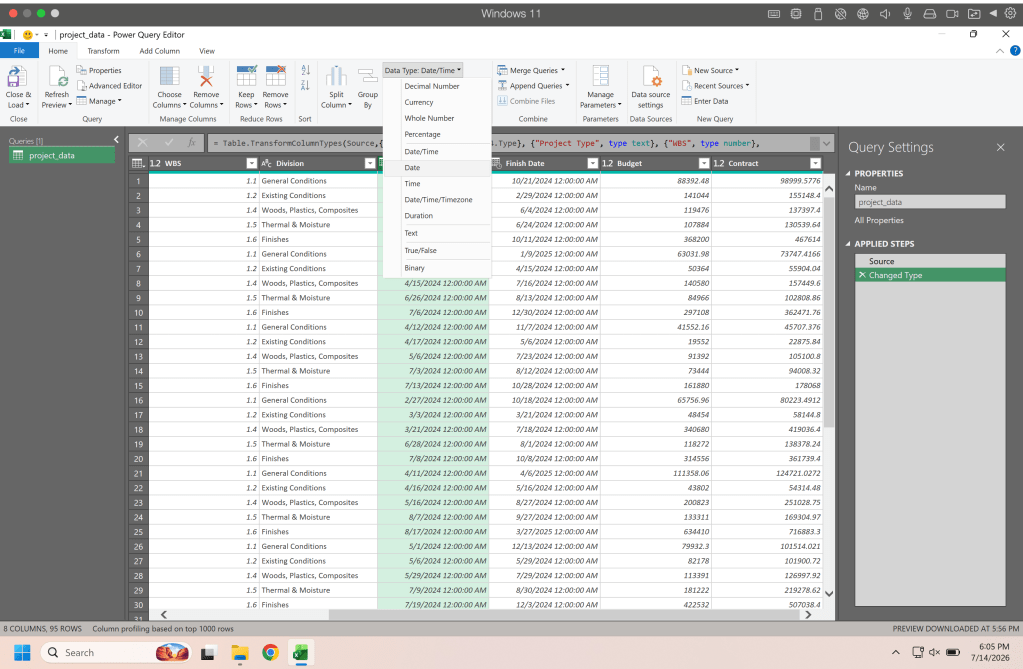Open the Windows Start menu
This screenshot has width=1023, height=669.
point(22,652)
